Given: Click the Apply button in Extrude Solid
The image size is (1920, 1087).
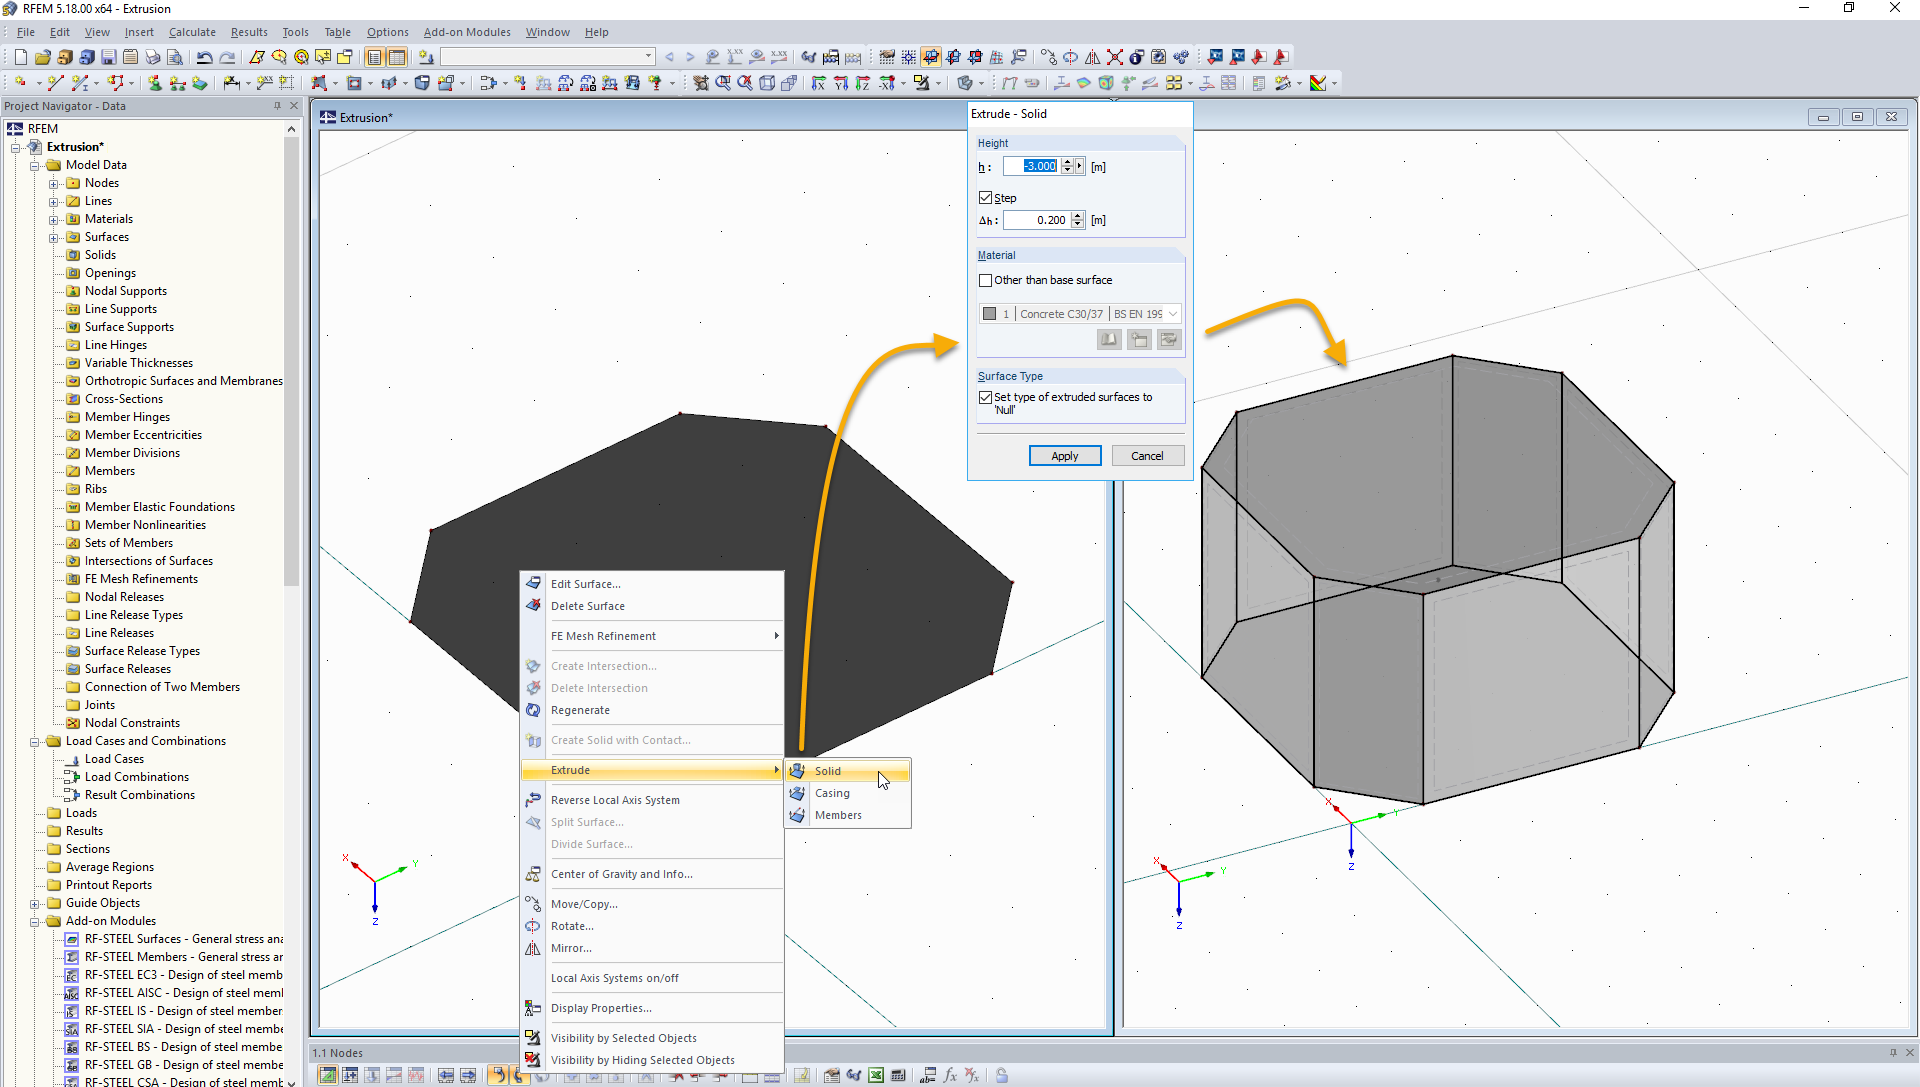Looking at the screenshot, I should (x=1064, y=455).
